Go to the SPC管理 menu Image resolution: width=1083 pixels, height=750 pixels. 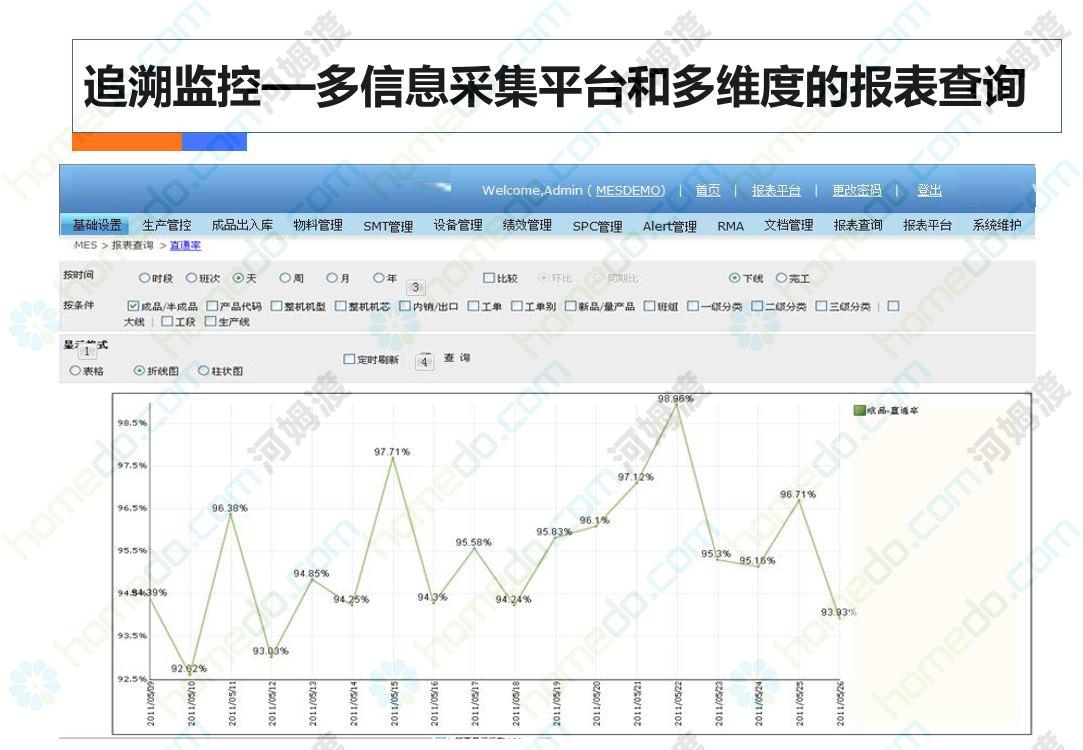click(x=597, y=226)
